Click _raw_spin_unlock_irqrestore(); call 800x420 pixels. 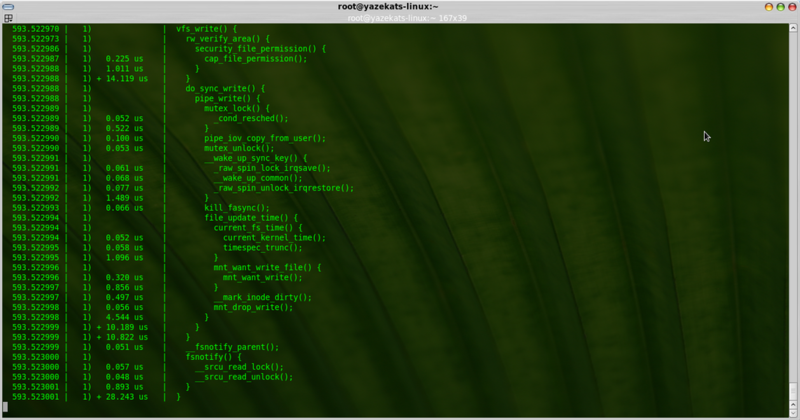click(x=284, y=188)
